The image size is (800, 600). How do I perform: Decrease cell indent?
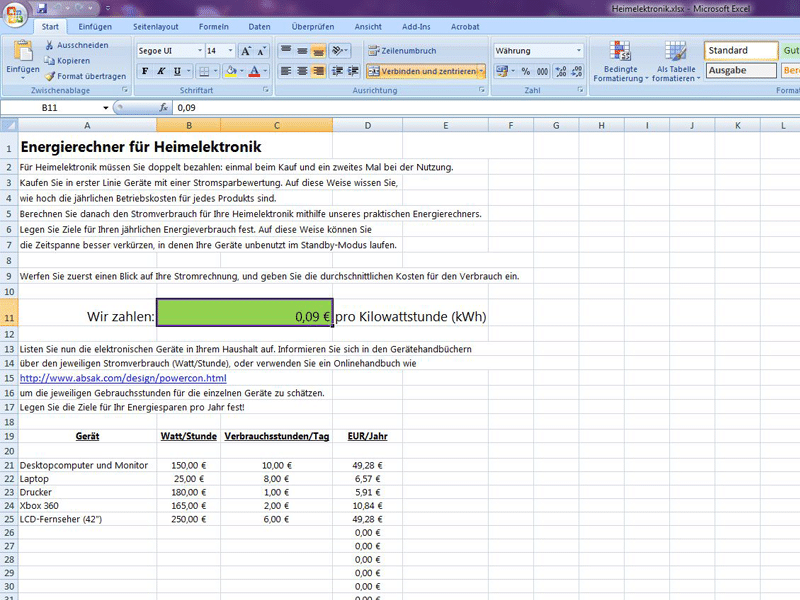click(337, 71)
